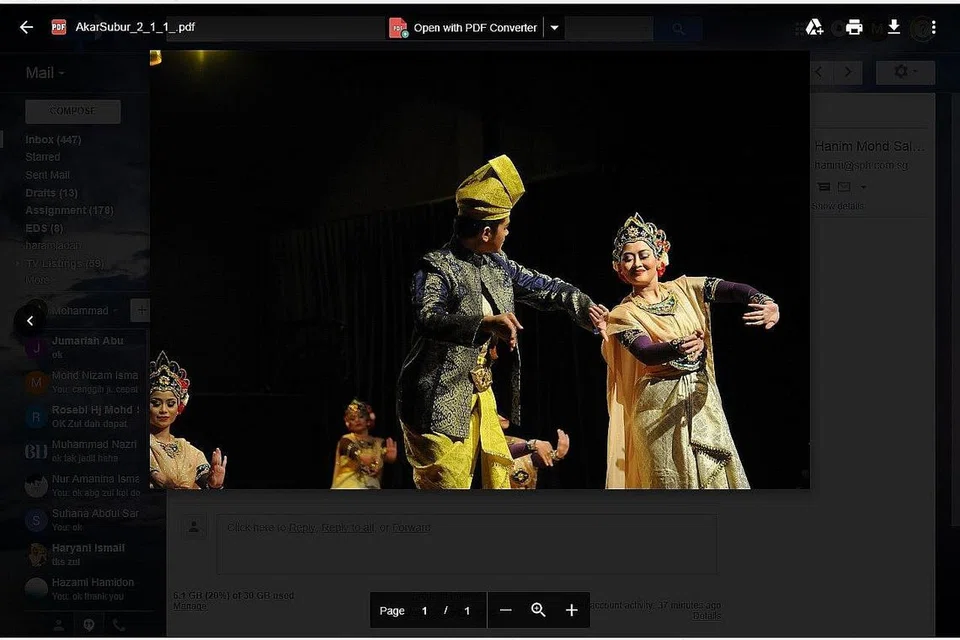Viewport: 960px width, 640px height.
Task: Download the AkarSubur PDF file
Action: [894, 27]
